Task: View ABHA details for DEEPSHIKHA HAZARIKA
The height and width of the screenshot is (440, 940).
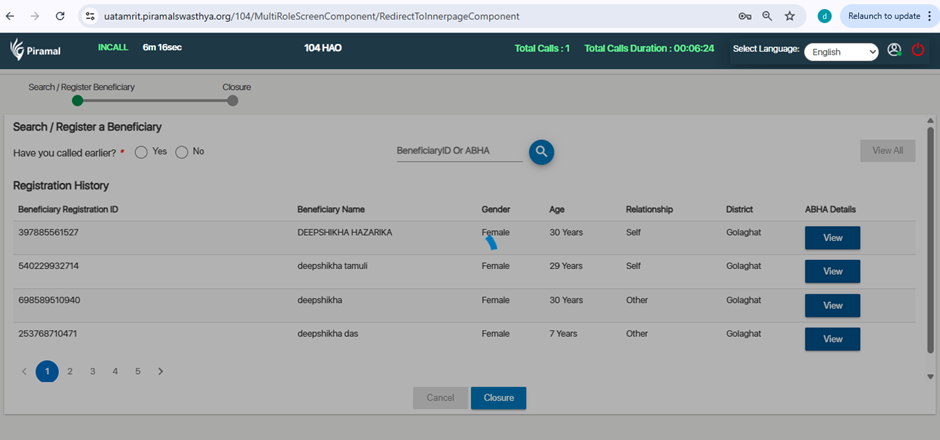Action: 832,238
